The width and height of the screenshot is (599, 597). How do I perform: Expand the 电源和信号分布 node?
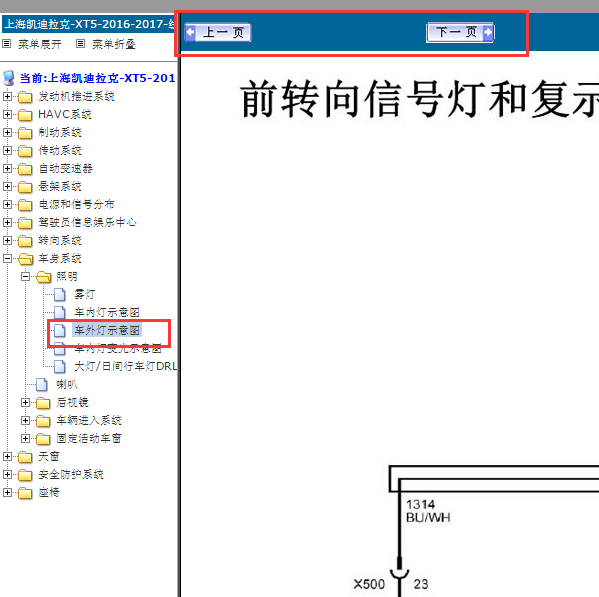click(x=7, y=204)
